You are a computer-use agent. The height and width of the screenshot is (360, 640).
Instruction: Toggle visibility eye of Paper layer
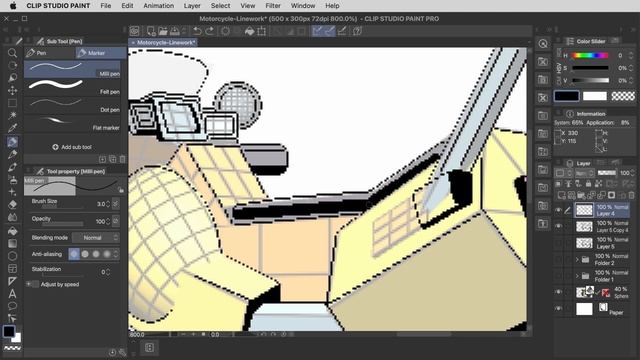[558, 309]
